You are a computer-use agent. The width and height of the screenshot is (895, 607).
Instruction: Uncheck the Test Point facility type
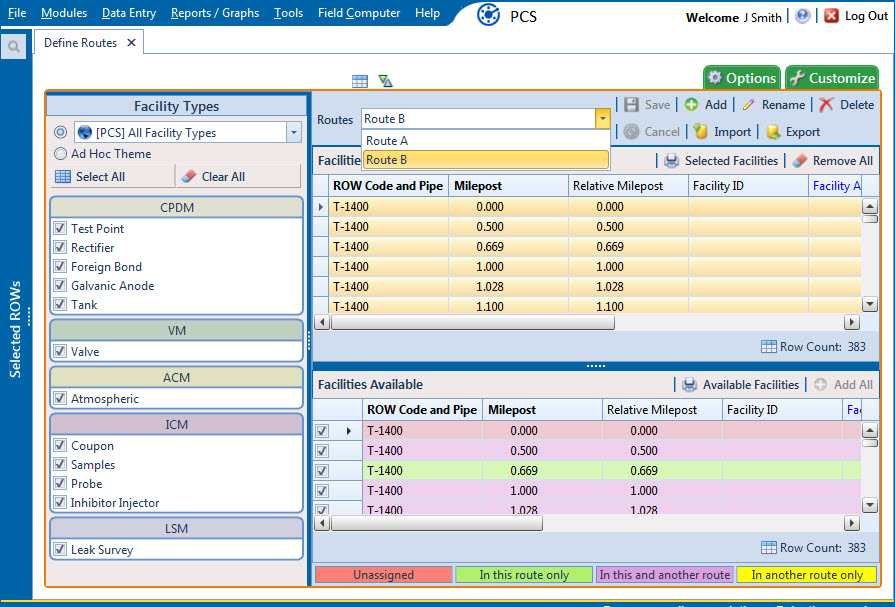click(60, 228)
